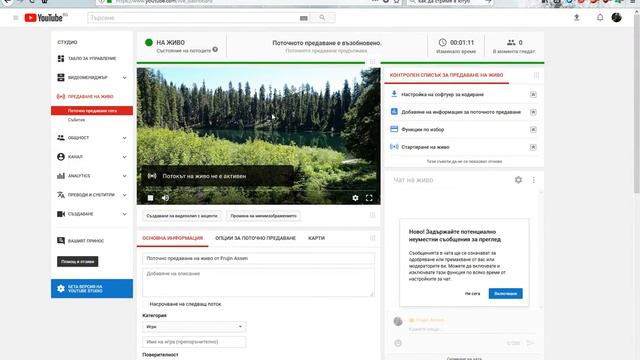Click the Video Manager sidebar icon
The image size is (640, 360).
(61, 78)
